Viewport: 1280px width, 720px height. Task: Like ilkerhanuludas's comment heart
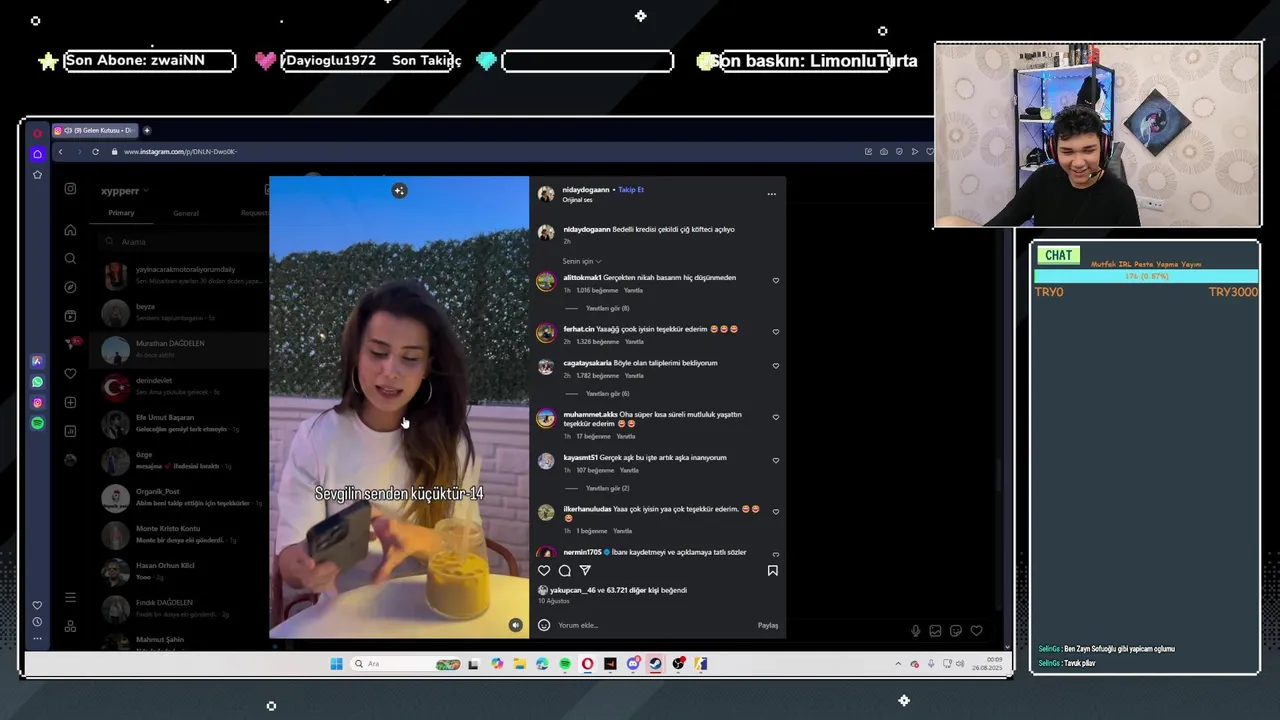click(x=775, y=512)
